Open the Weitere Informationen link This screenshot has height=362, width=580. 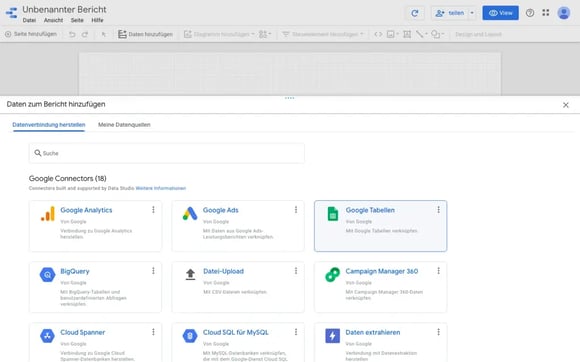point(161,188)
